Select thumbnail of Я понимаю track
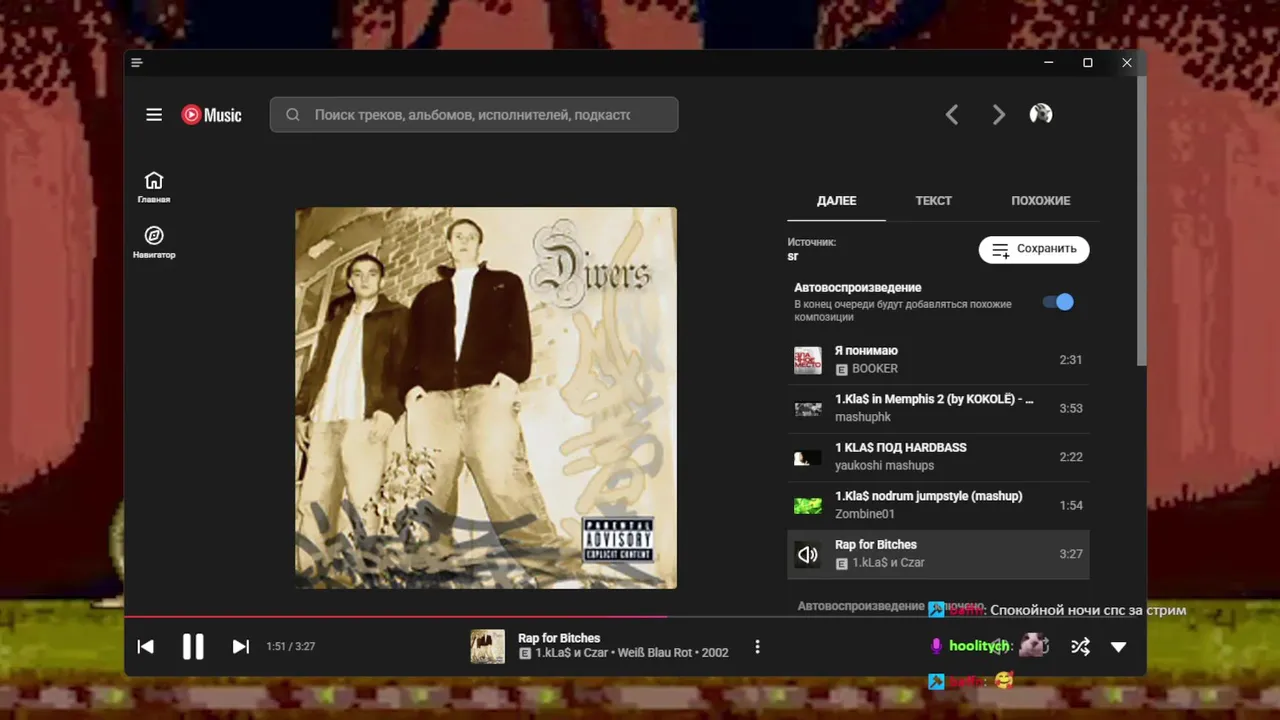 point(808,360)
